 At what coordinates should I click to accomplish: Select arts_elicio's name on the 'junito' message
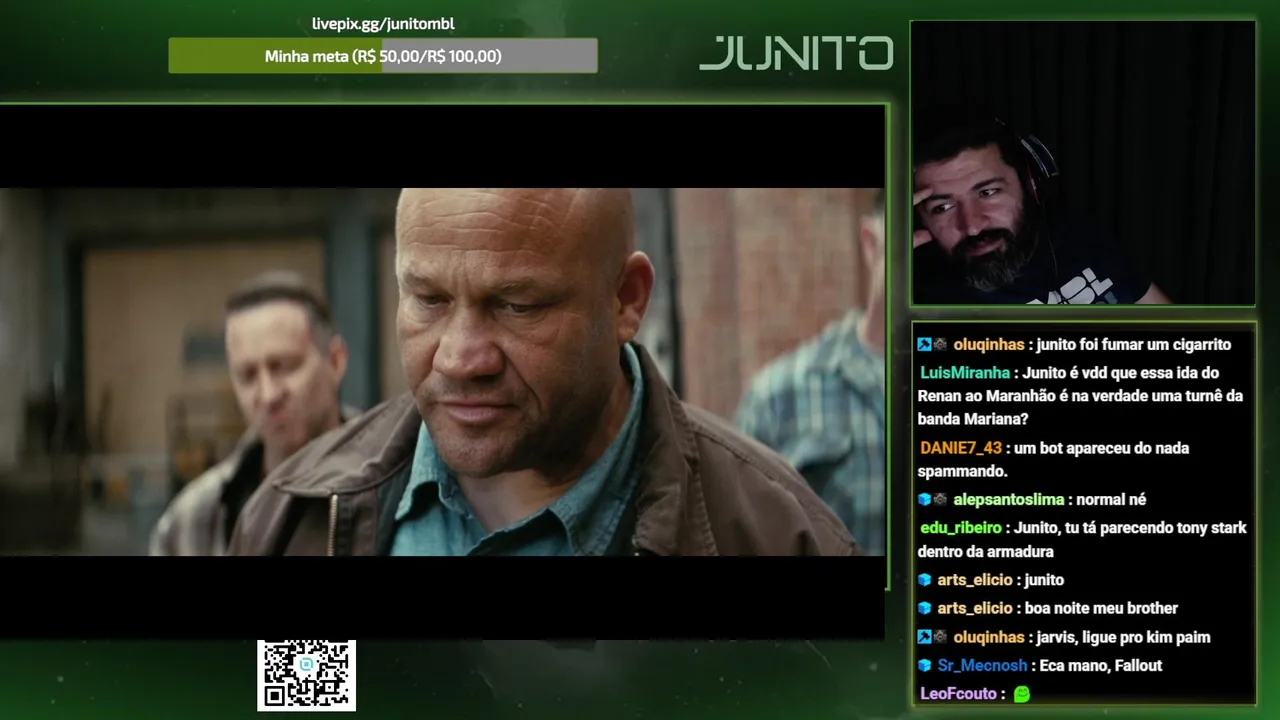coord(975,580)
